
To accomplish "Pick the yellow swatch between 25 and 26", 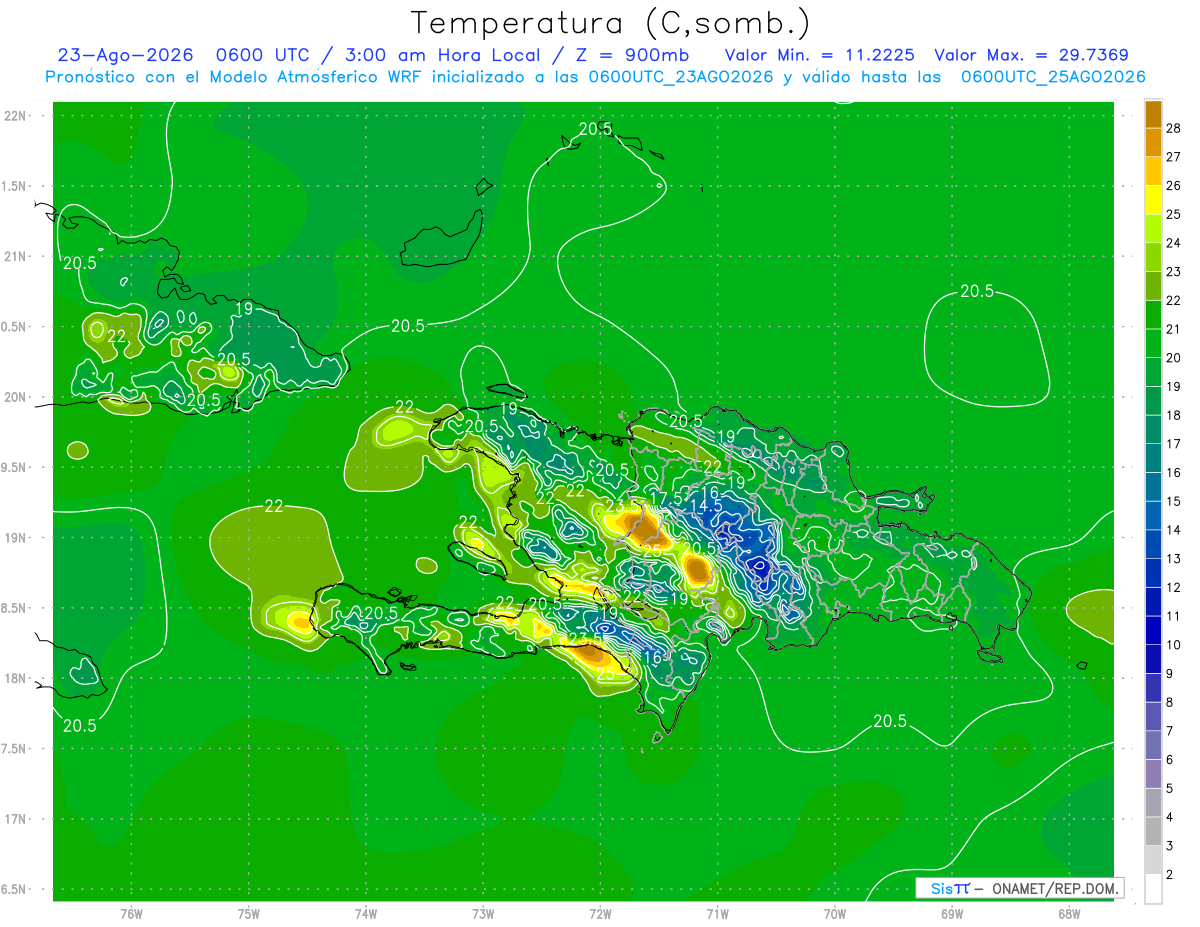I will [x=1153, y=200].
